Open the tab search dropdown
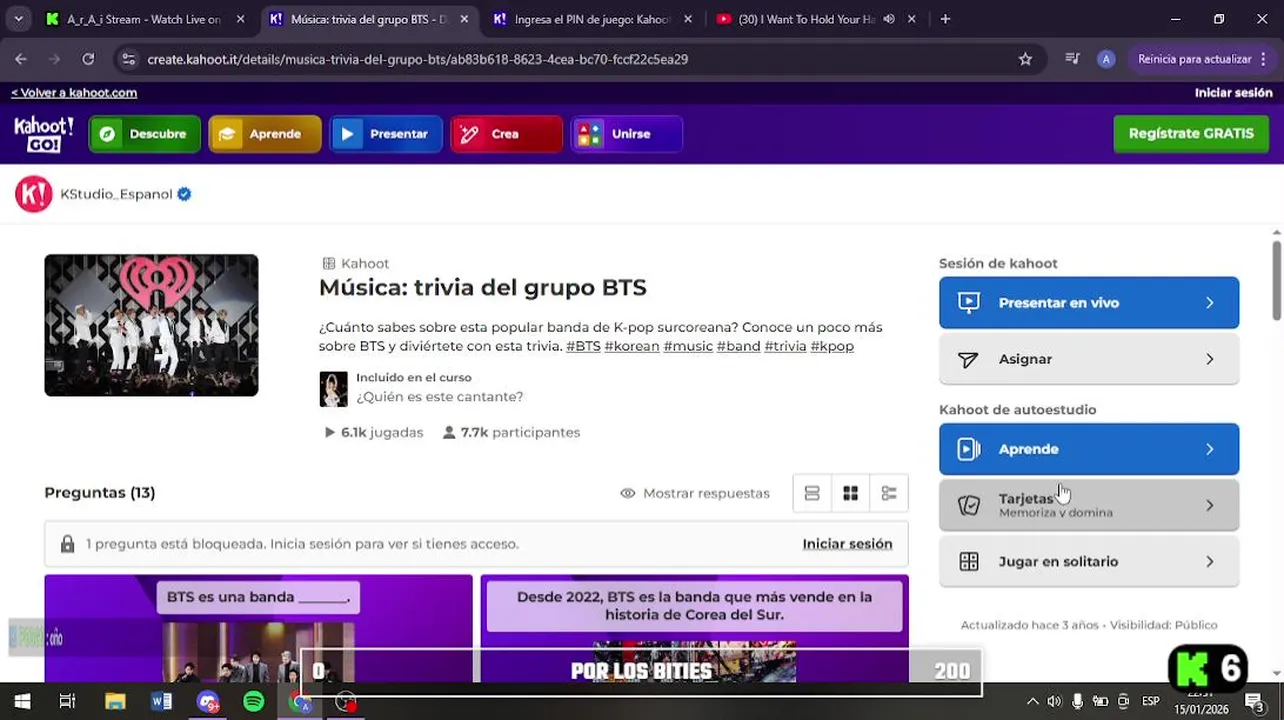This screenshot has width=1284, height=720. [x=18, y=19]
